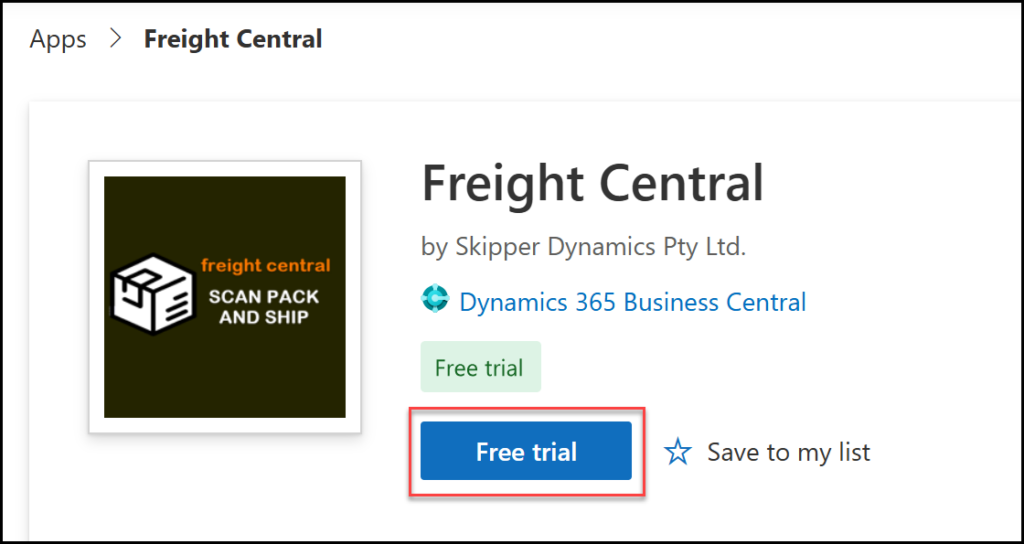This screenshot has width=1024, height=544.
Task: Click the breadcrumb chevron separator after Apps
Action: 115,40
